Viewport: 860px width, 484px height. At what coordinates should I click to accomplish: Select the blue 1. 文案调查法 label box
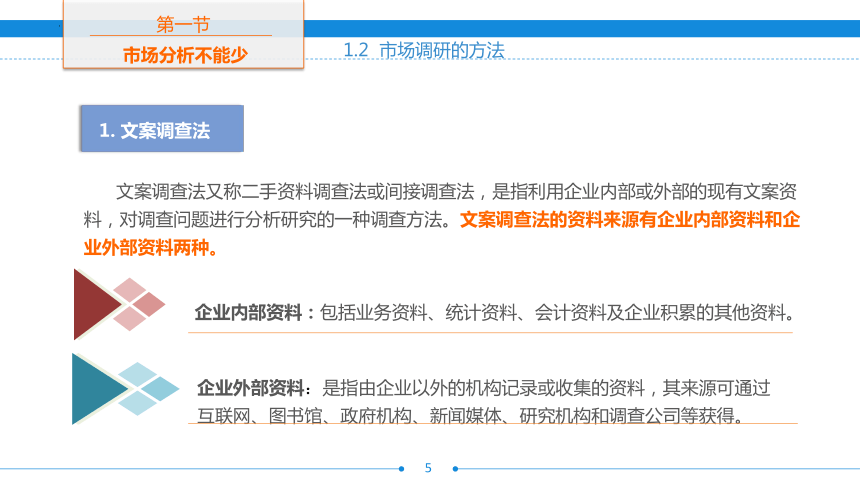pos(162,128)
